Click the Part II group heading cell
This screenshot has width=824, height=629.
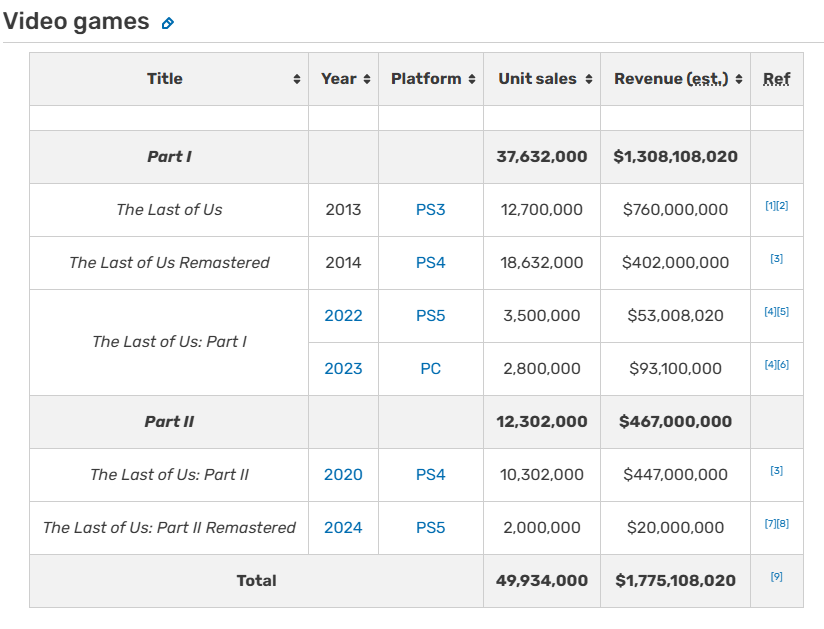(x=169, y=421)
